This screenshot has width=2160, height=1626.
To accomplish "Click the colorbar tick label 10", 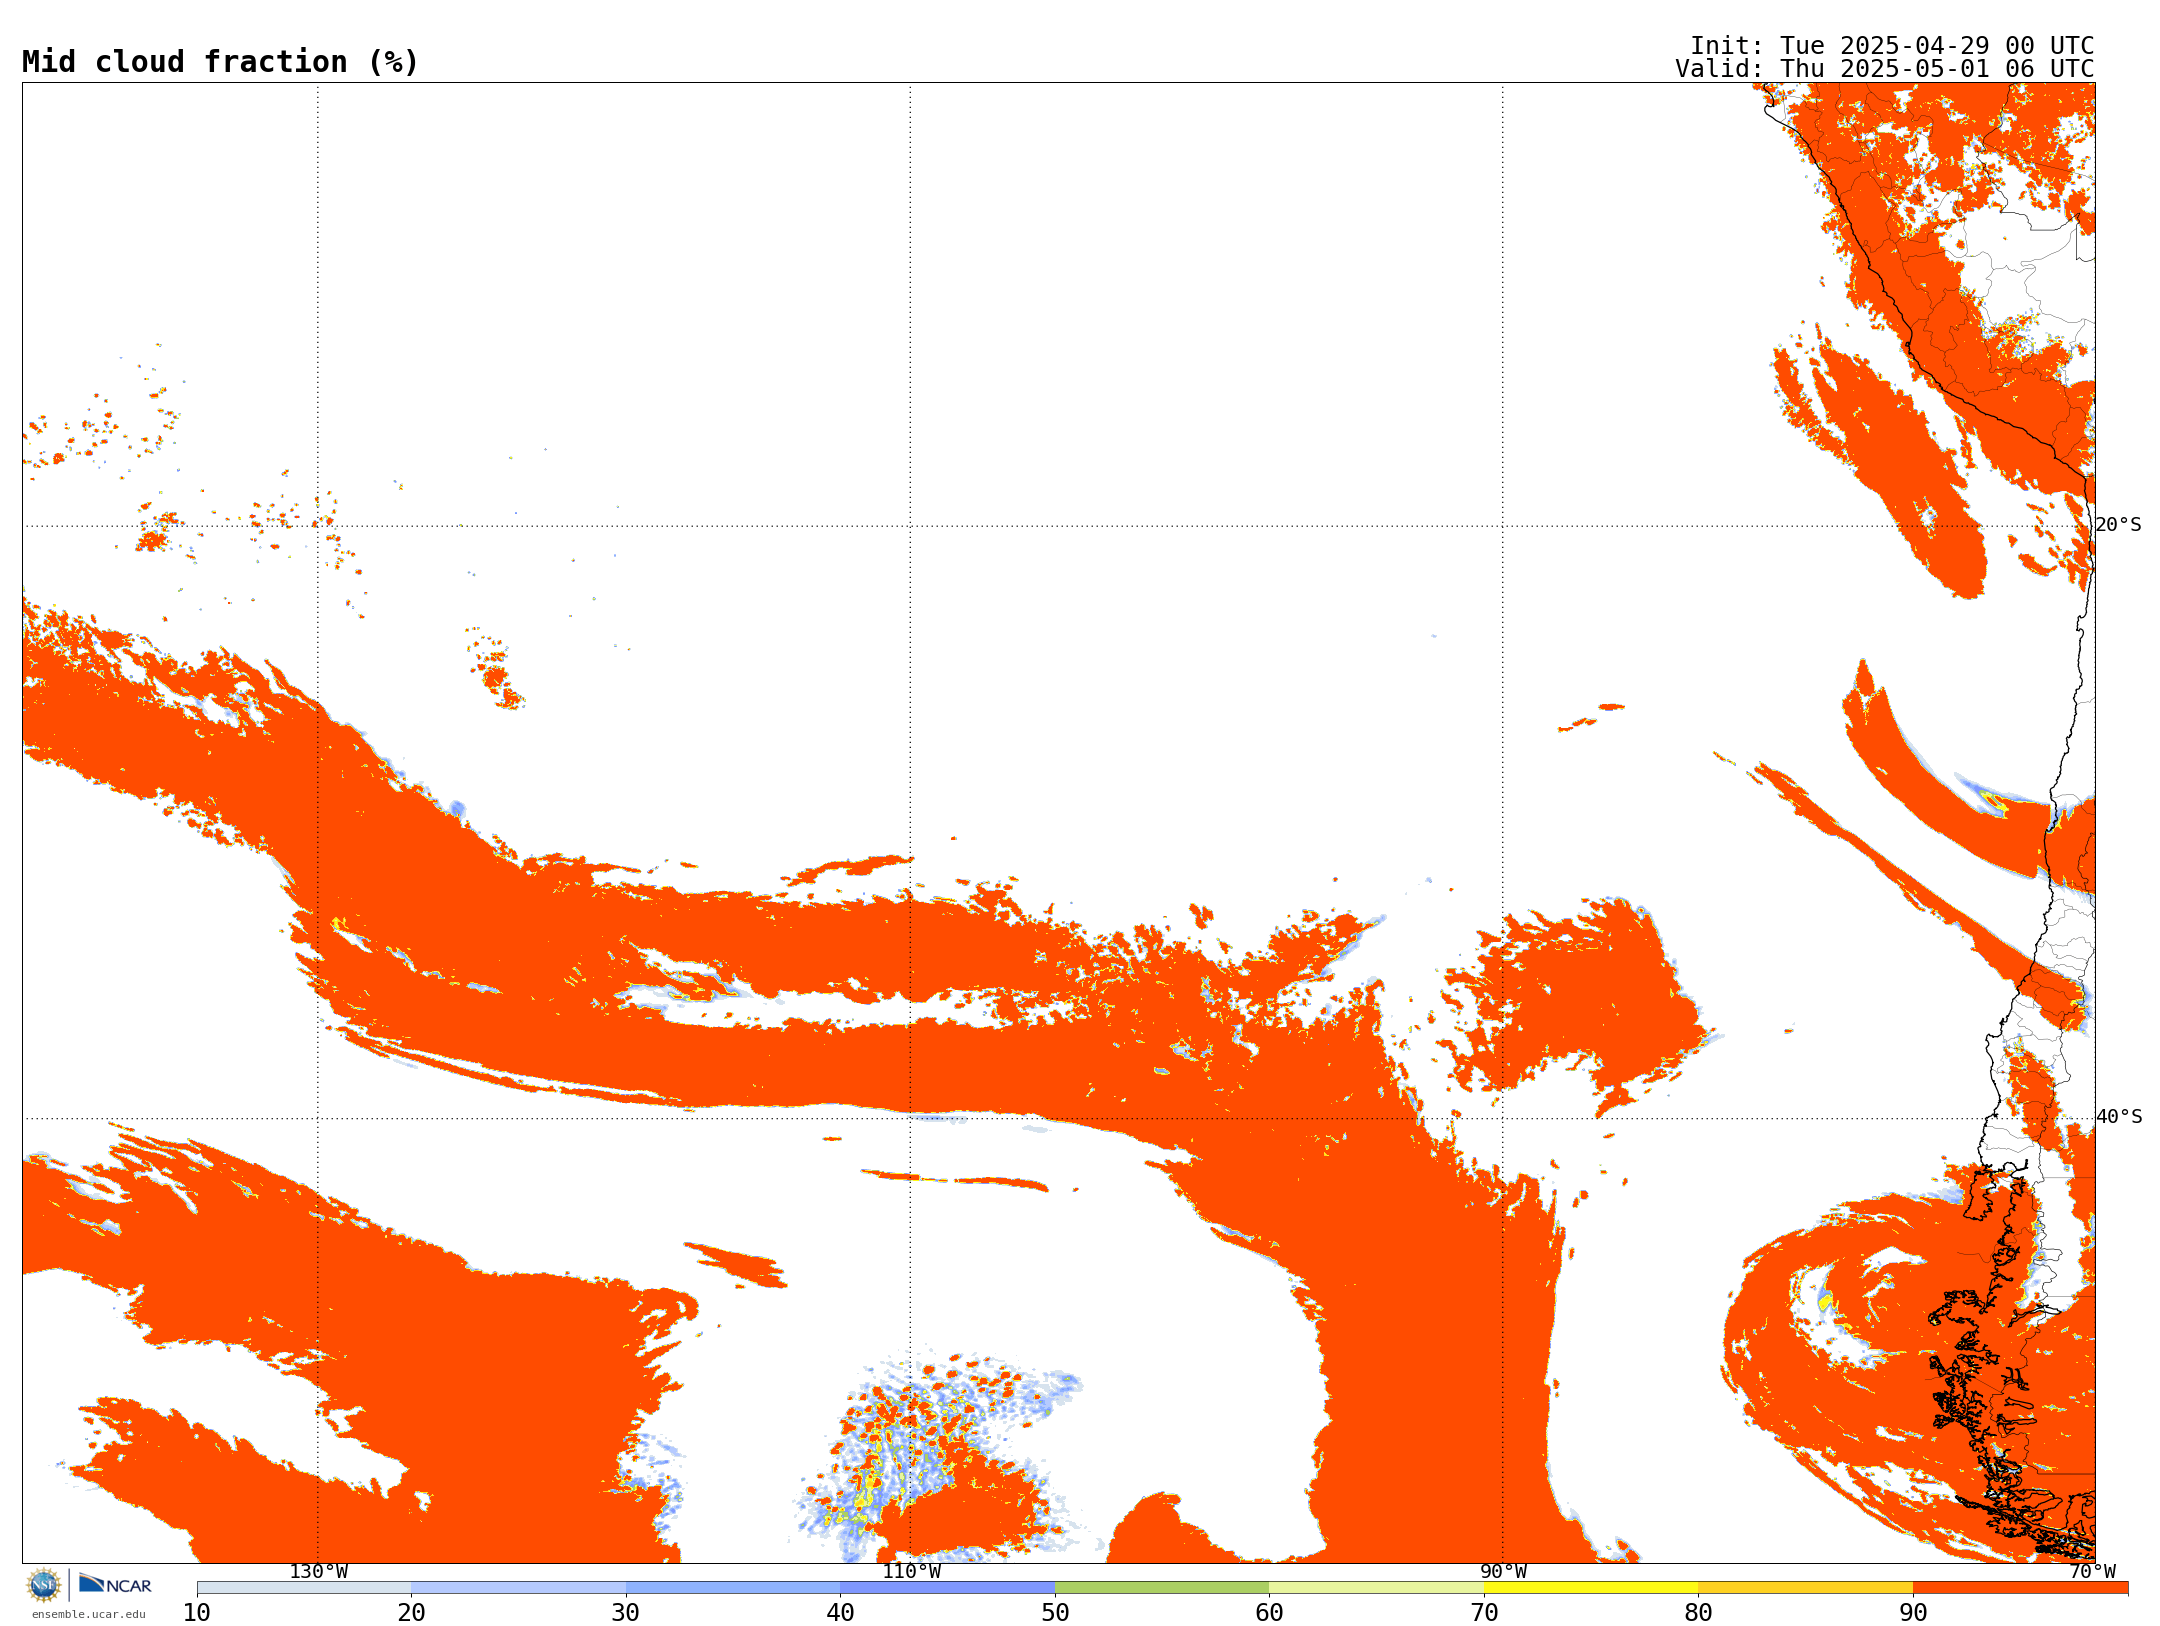I will [197, 1613].
